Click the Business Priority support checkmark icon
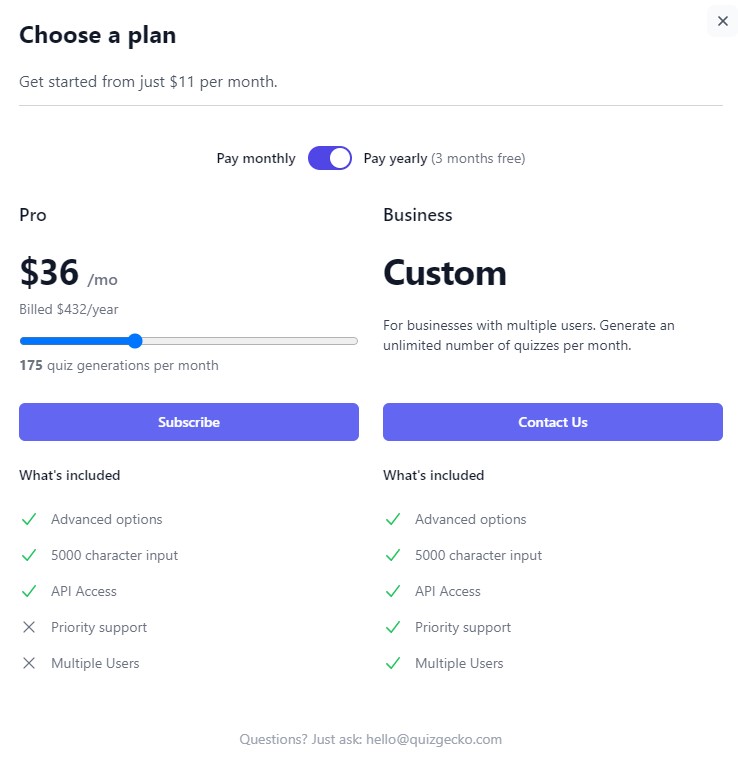 pos(393,627)
